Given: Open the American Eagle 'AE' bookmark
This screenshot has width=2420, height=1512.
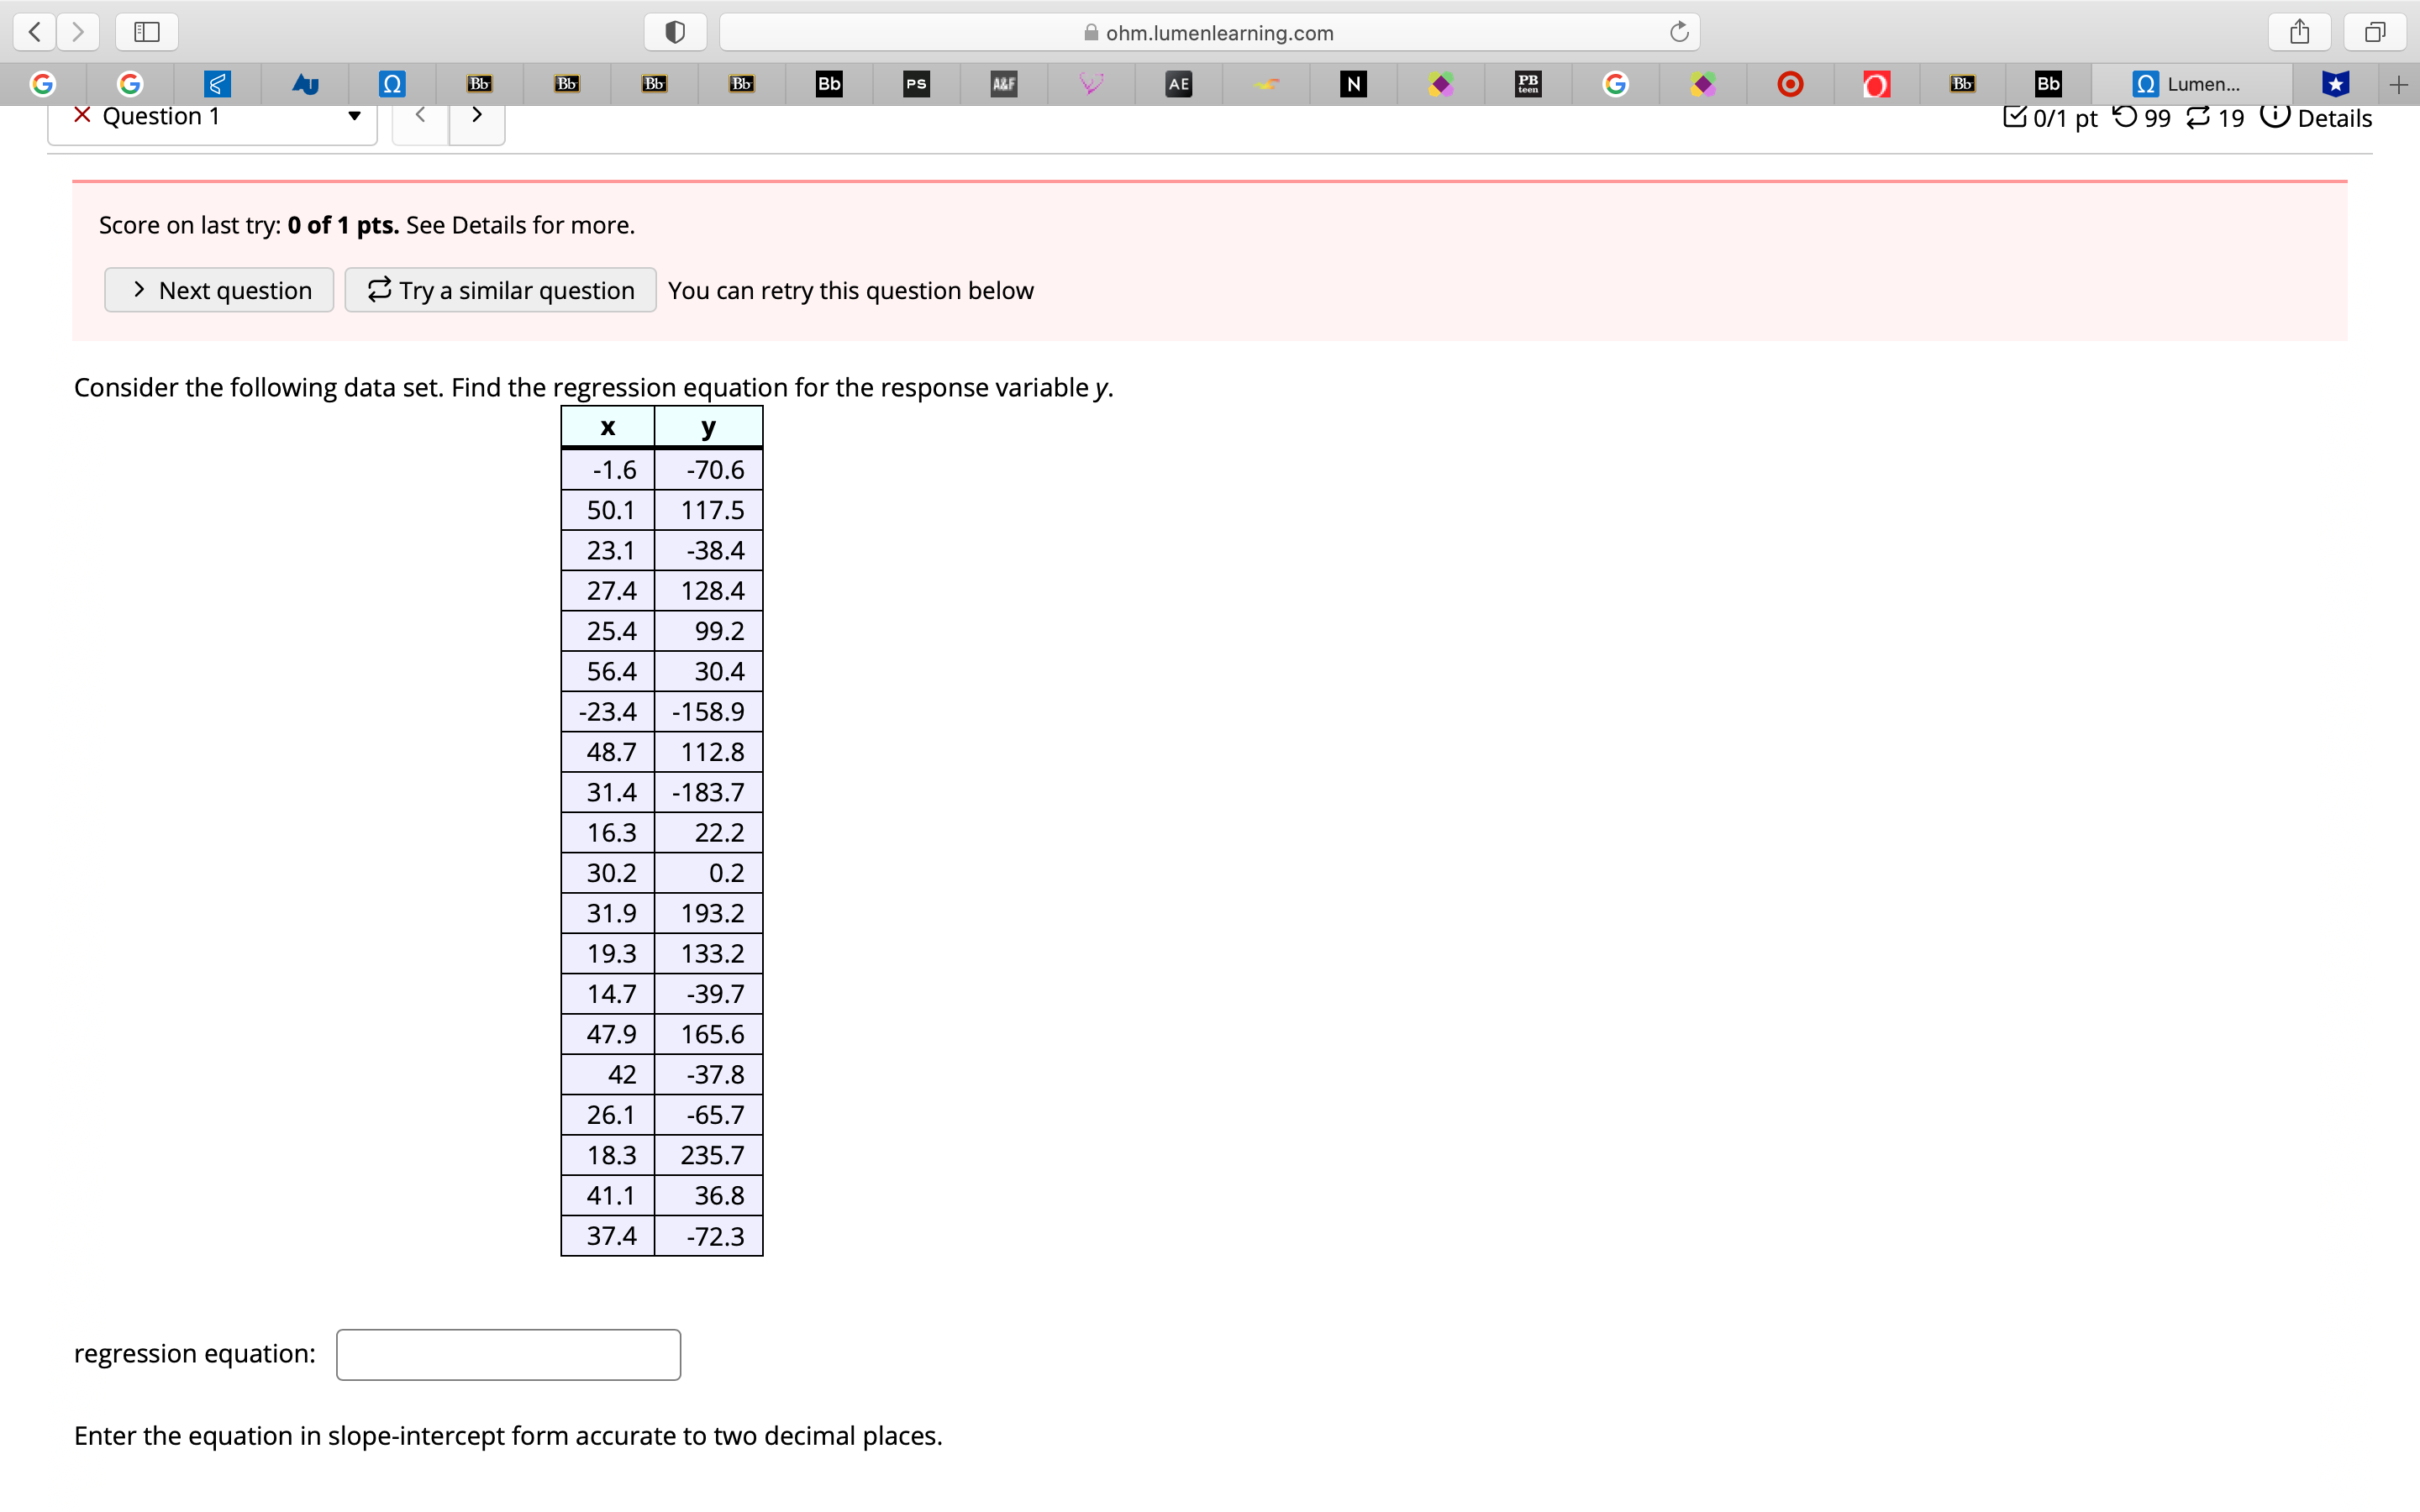Looking at the screenshot, I should 1178,84.
